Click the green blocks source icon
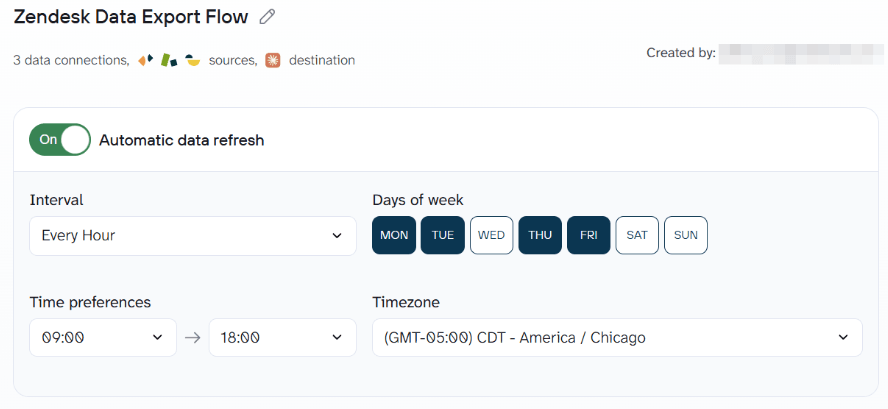The height and width of the screenshot is (409, 888). [x=169, y=60]
